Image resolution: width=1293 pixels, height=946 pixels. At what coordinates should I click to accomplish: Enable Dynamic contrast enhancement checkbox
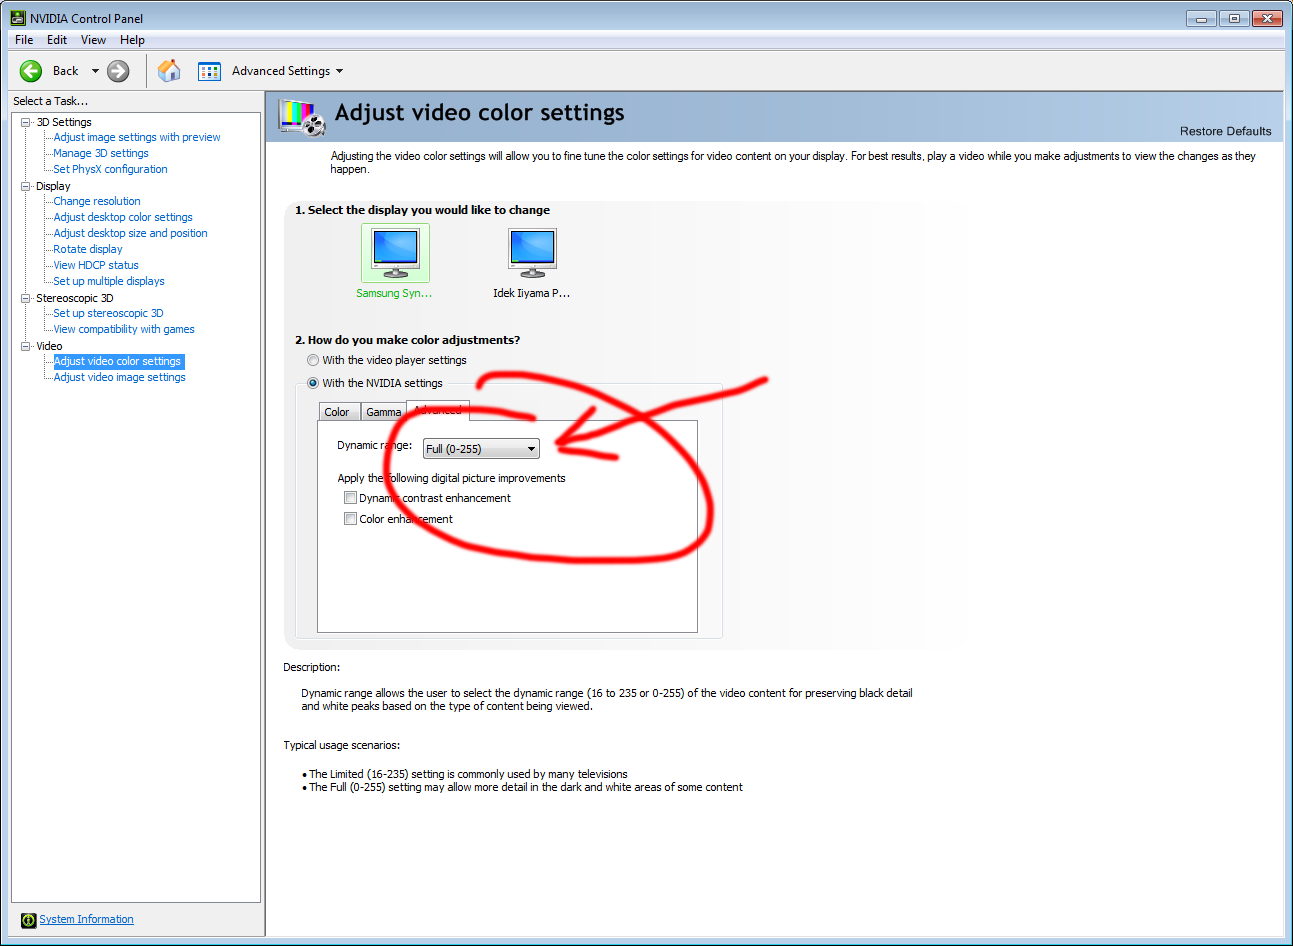[350, 498]
